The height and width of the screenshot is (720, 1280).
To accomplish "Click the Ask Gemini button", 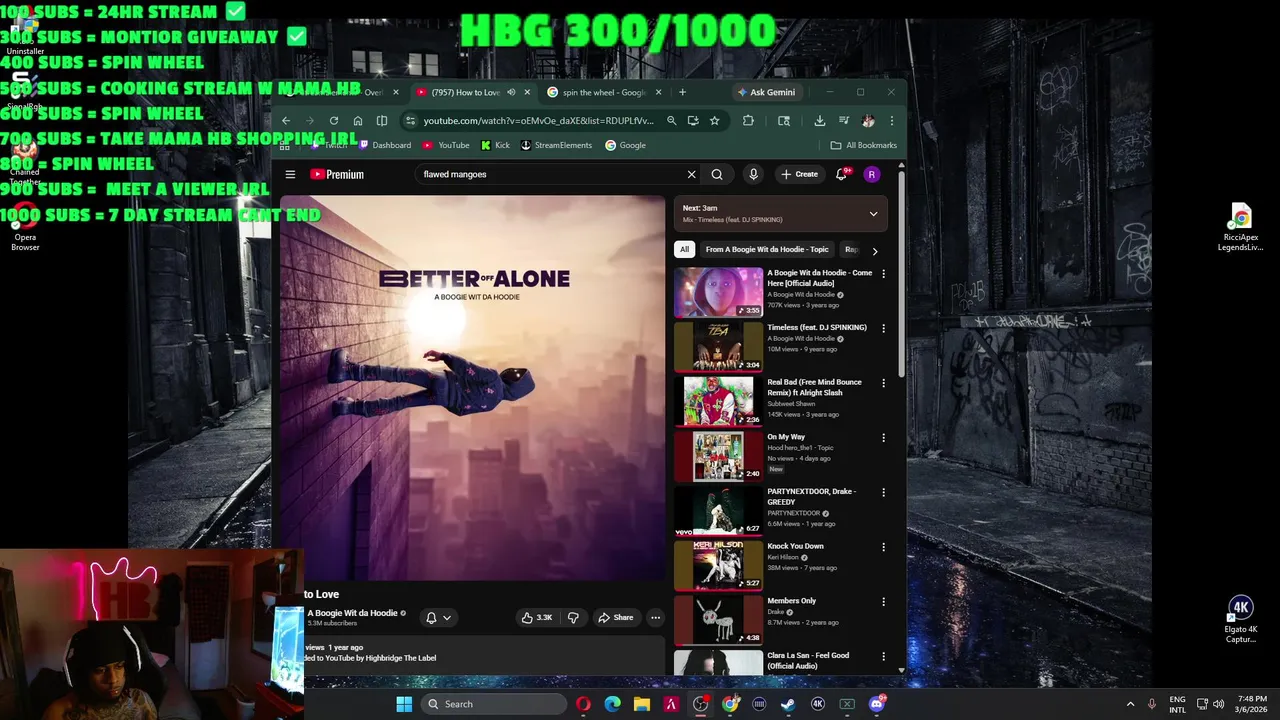I will 766,92.
